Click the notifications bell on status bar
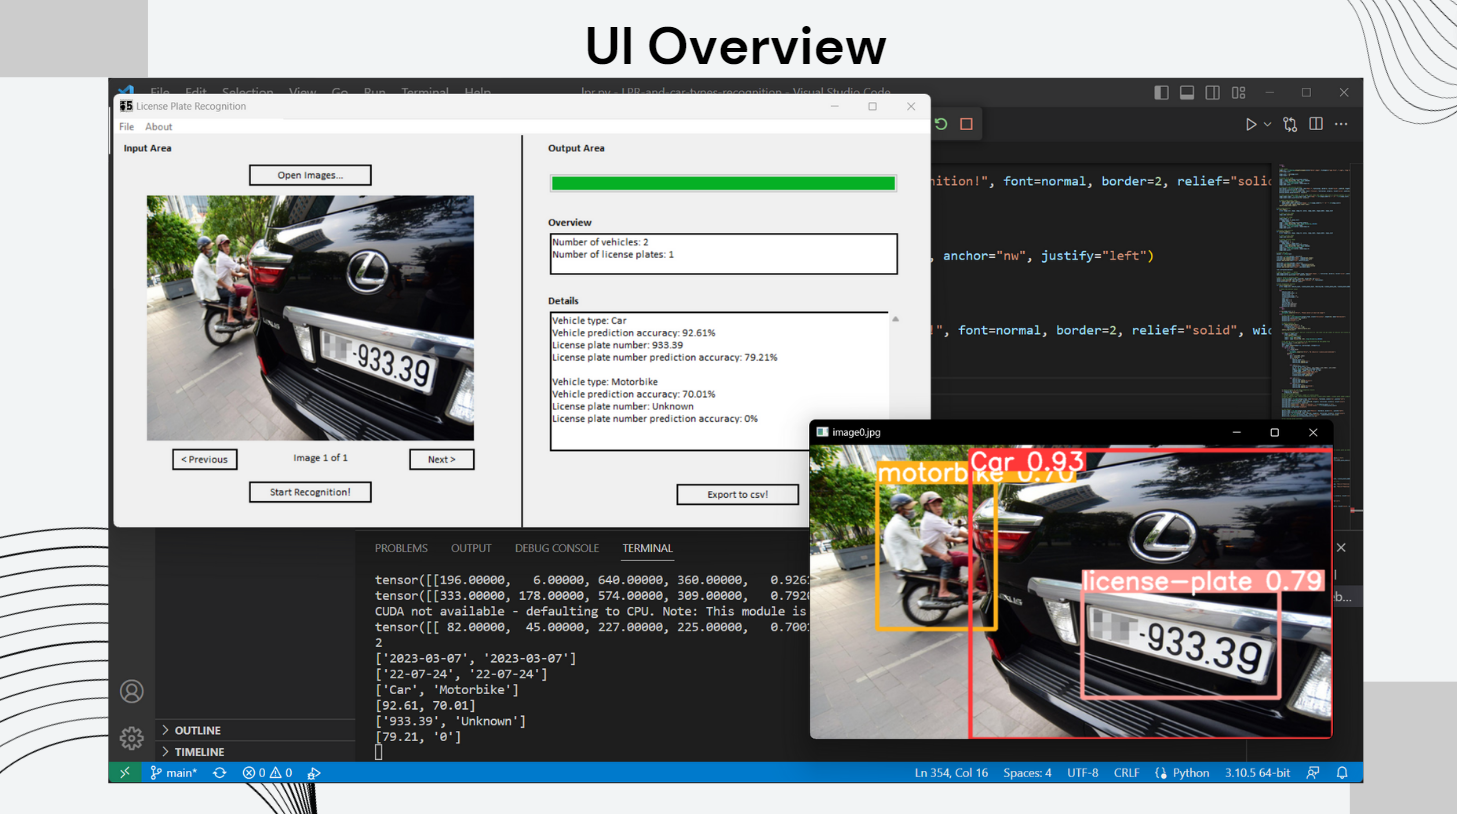This screenshot has height=814, width=1457. coord(1341,772)
